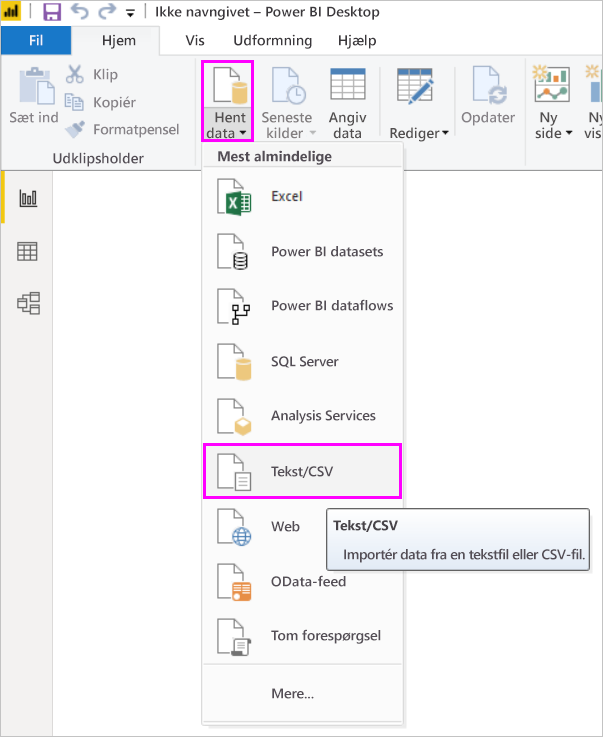The height and width of the screenshot is (737, 603).
Task: Switch to the Hjem ribbon tab
Action: [x=119, y=40]
